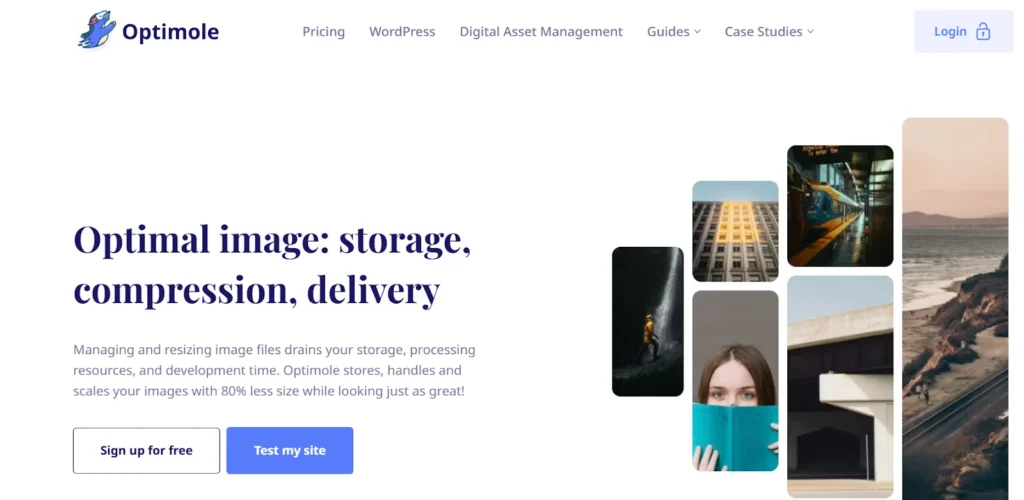Viewport: 1024px width, 500px height.
Task: Expand the Case Studies dropdown chevron
Action: 810,31
